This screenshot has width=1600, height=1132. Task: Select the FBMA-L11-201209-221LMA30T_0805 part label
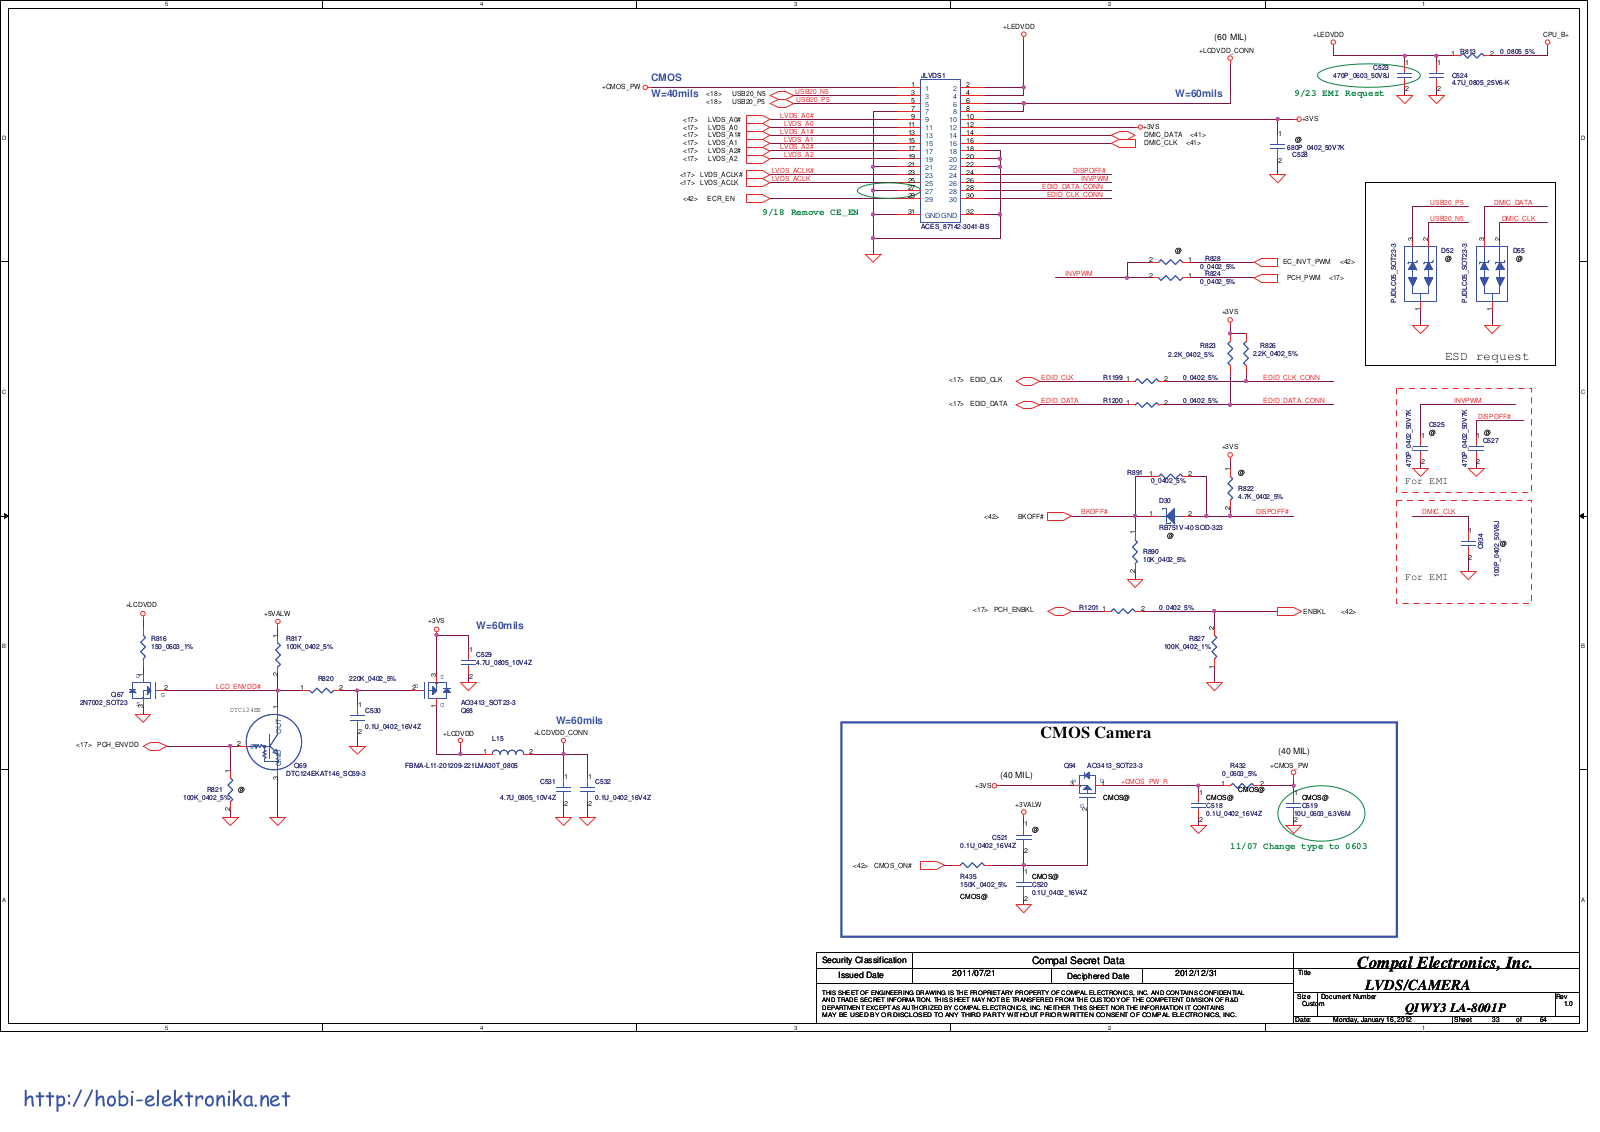(461, 766)
